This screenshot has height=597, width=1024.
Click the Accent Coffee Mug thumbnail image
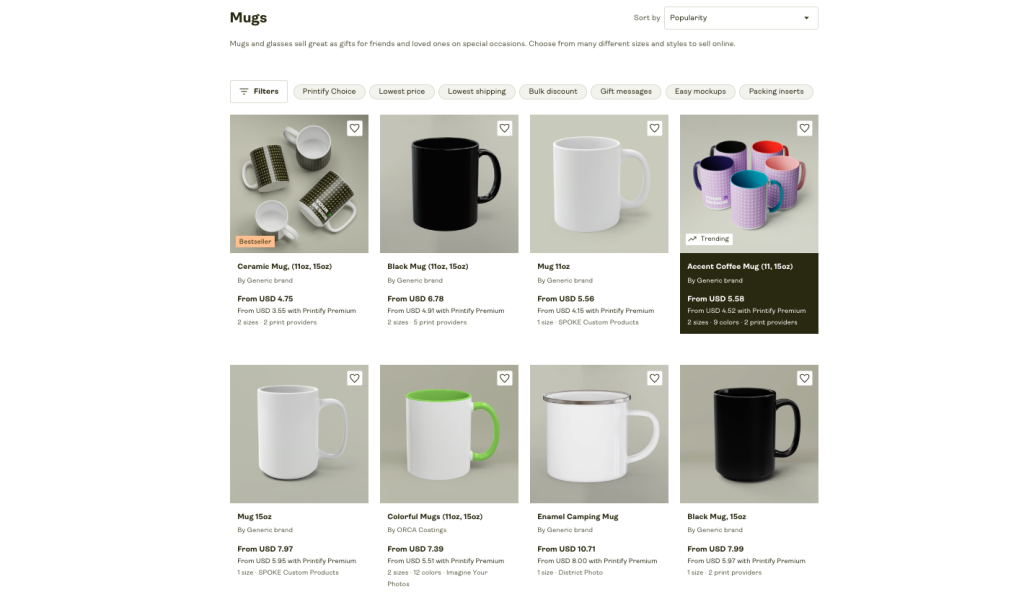(x=749, y=184)
